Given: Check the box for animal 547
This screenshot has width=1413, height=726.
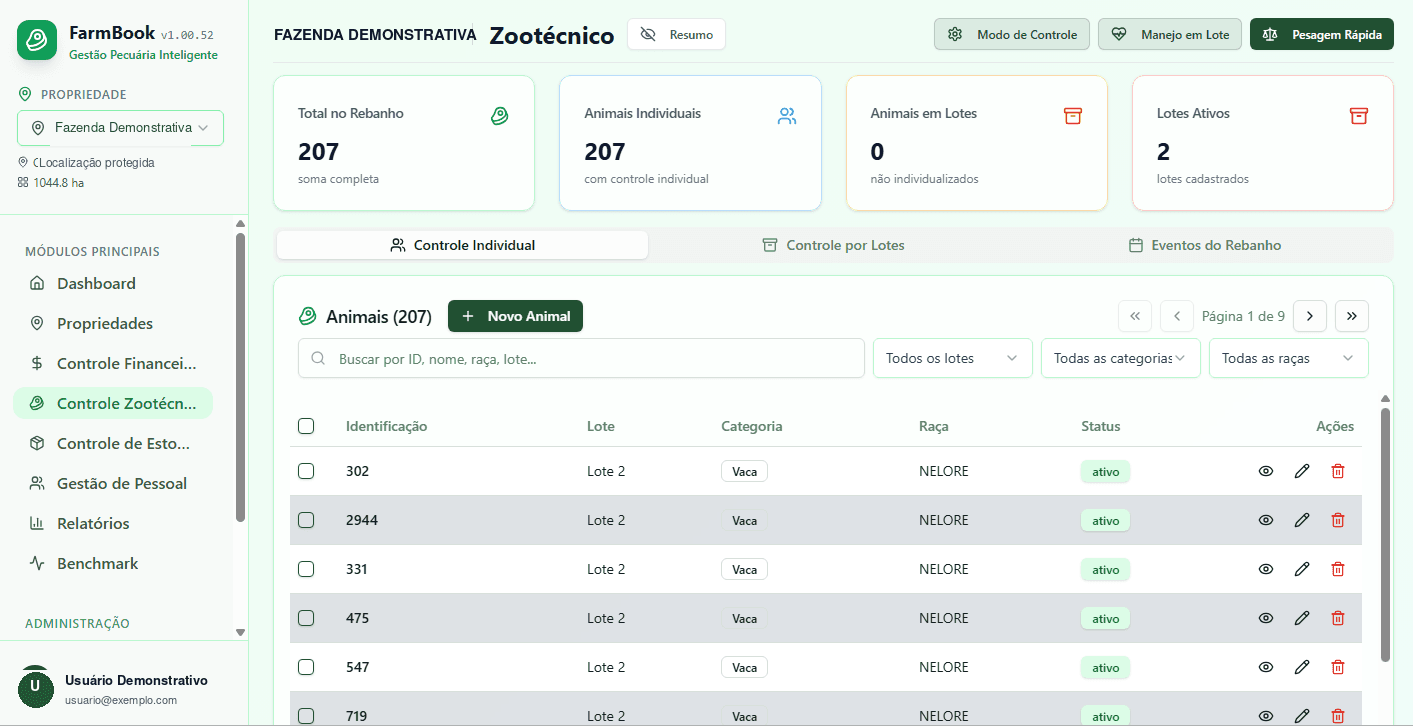Looking at the screenshot, I should click(306, 667).
